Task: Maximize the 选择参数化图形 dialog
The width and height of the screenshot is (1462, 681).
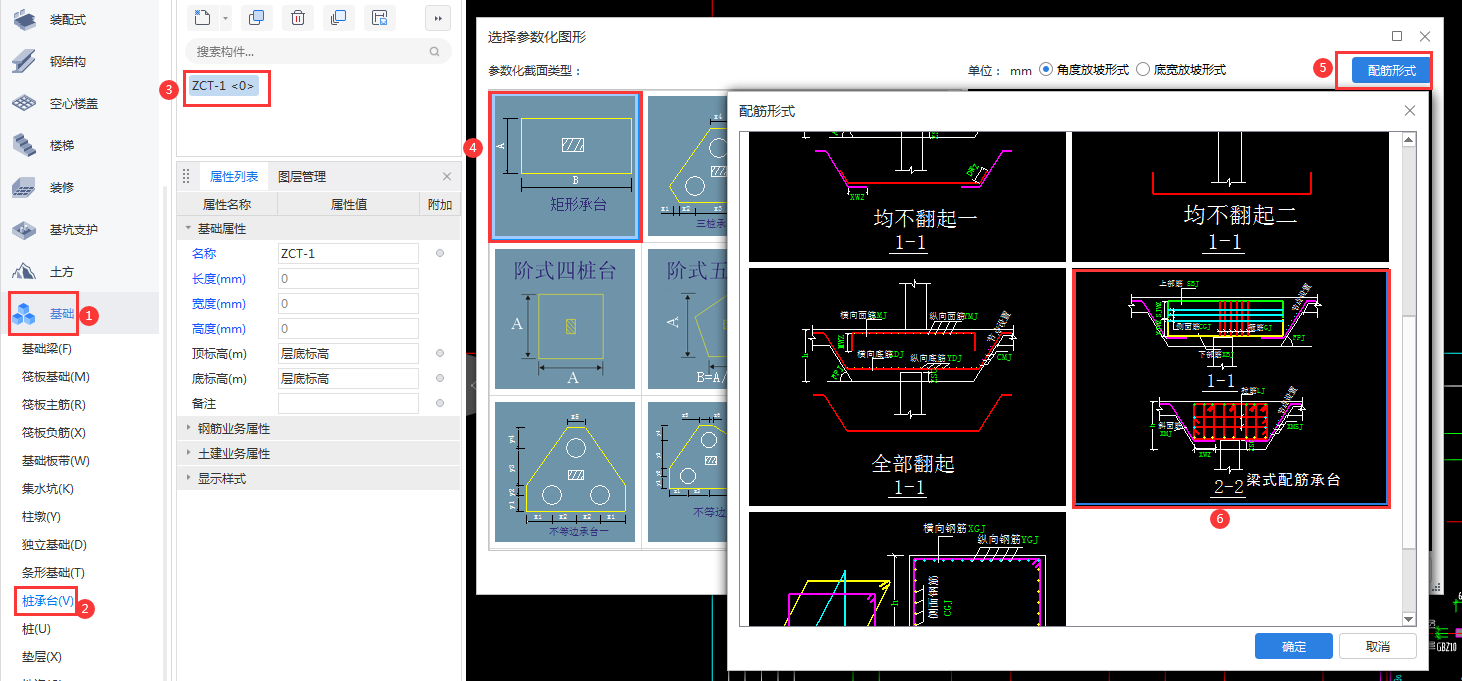Action: (x=1397, y=36)
